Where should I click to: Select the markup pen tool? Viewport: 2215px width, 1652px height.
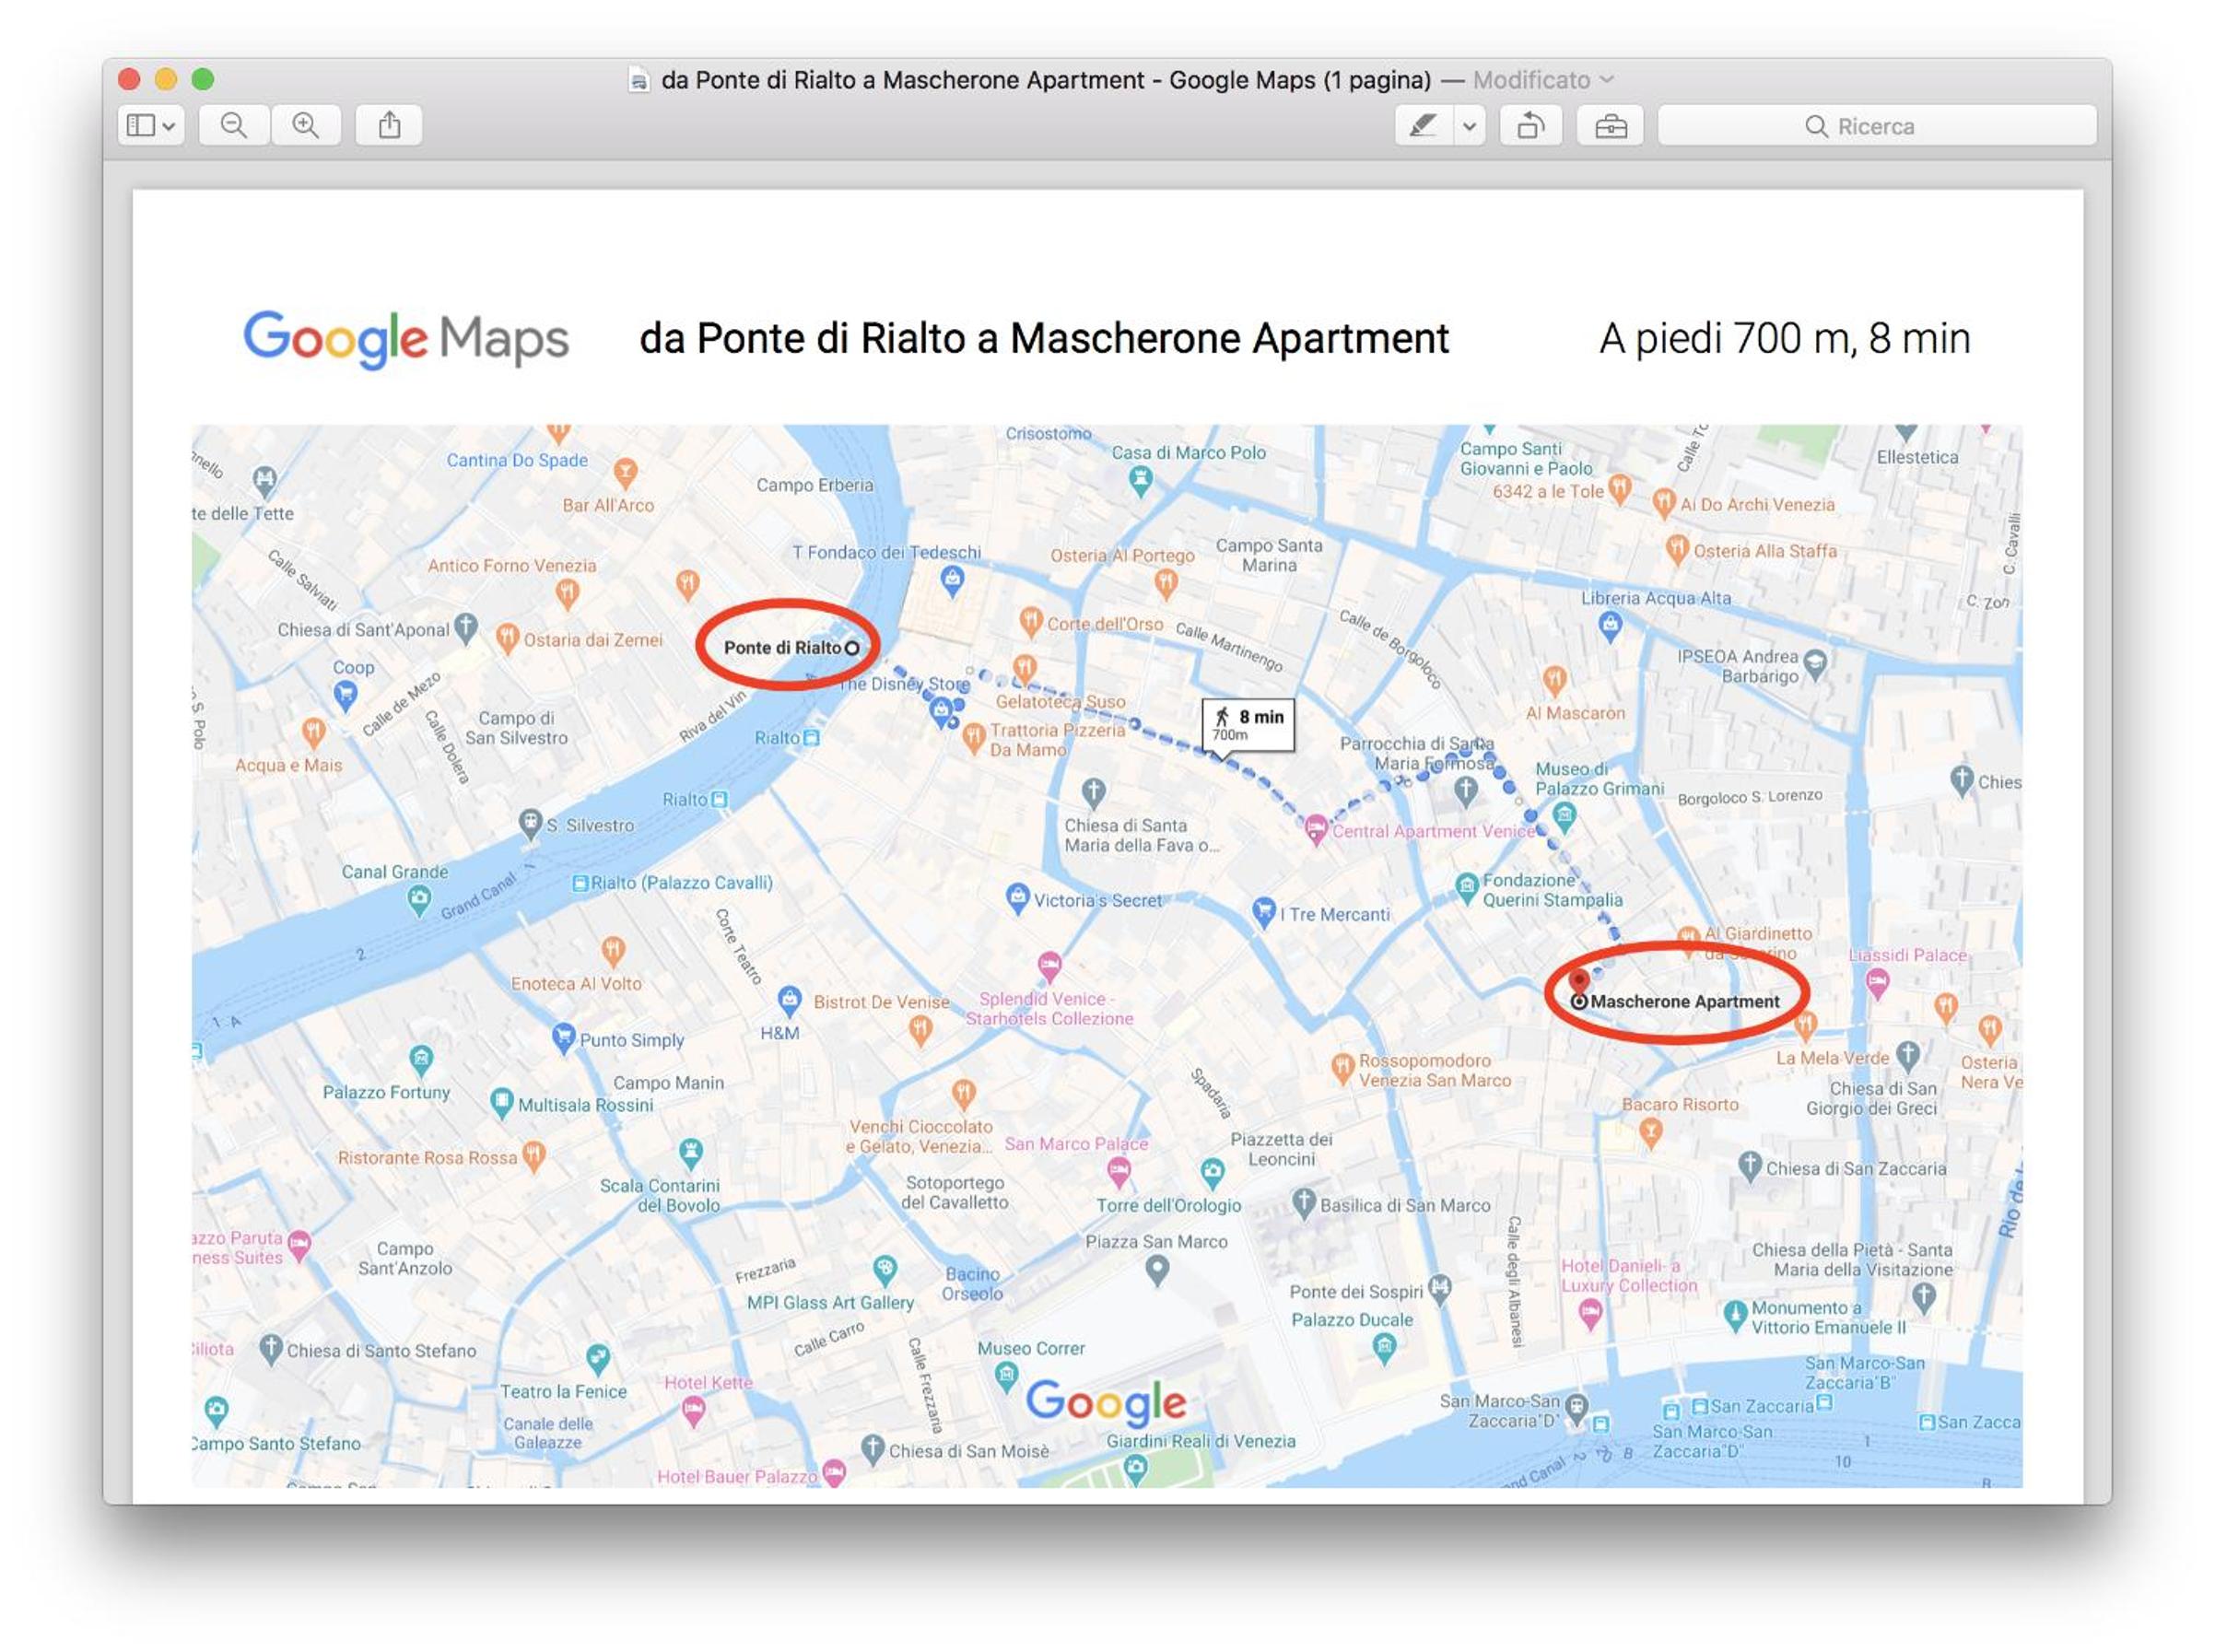(1423, 126)
